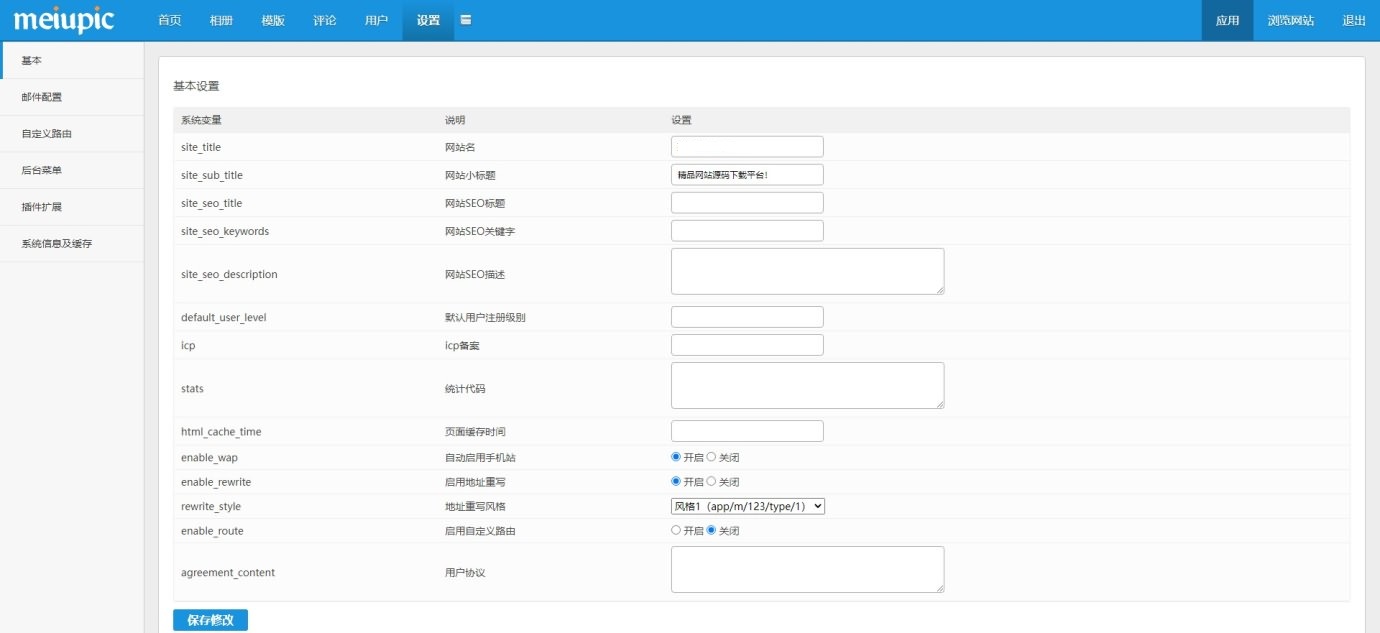Viewport: 1380px width, 633px height.
Task: Focus the icp备案 input field
Action: [x=747, y=345]
